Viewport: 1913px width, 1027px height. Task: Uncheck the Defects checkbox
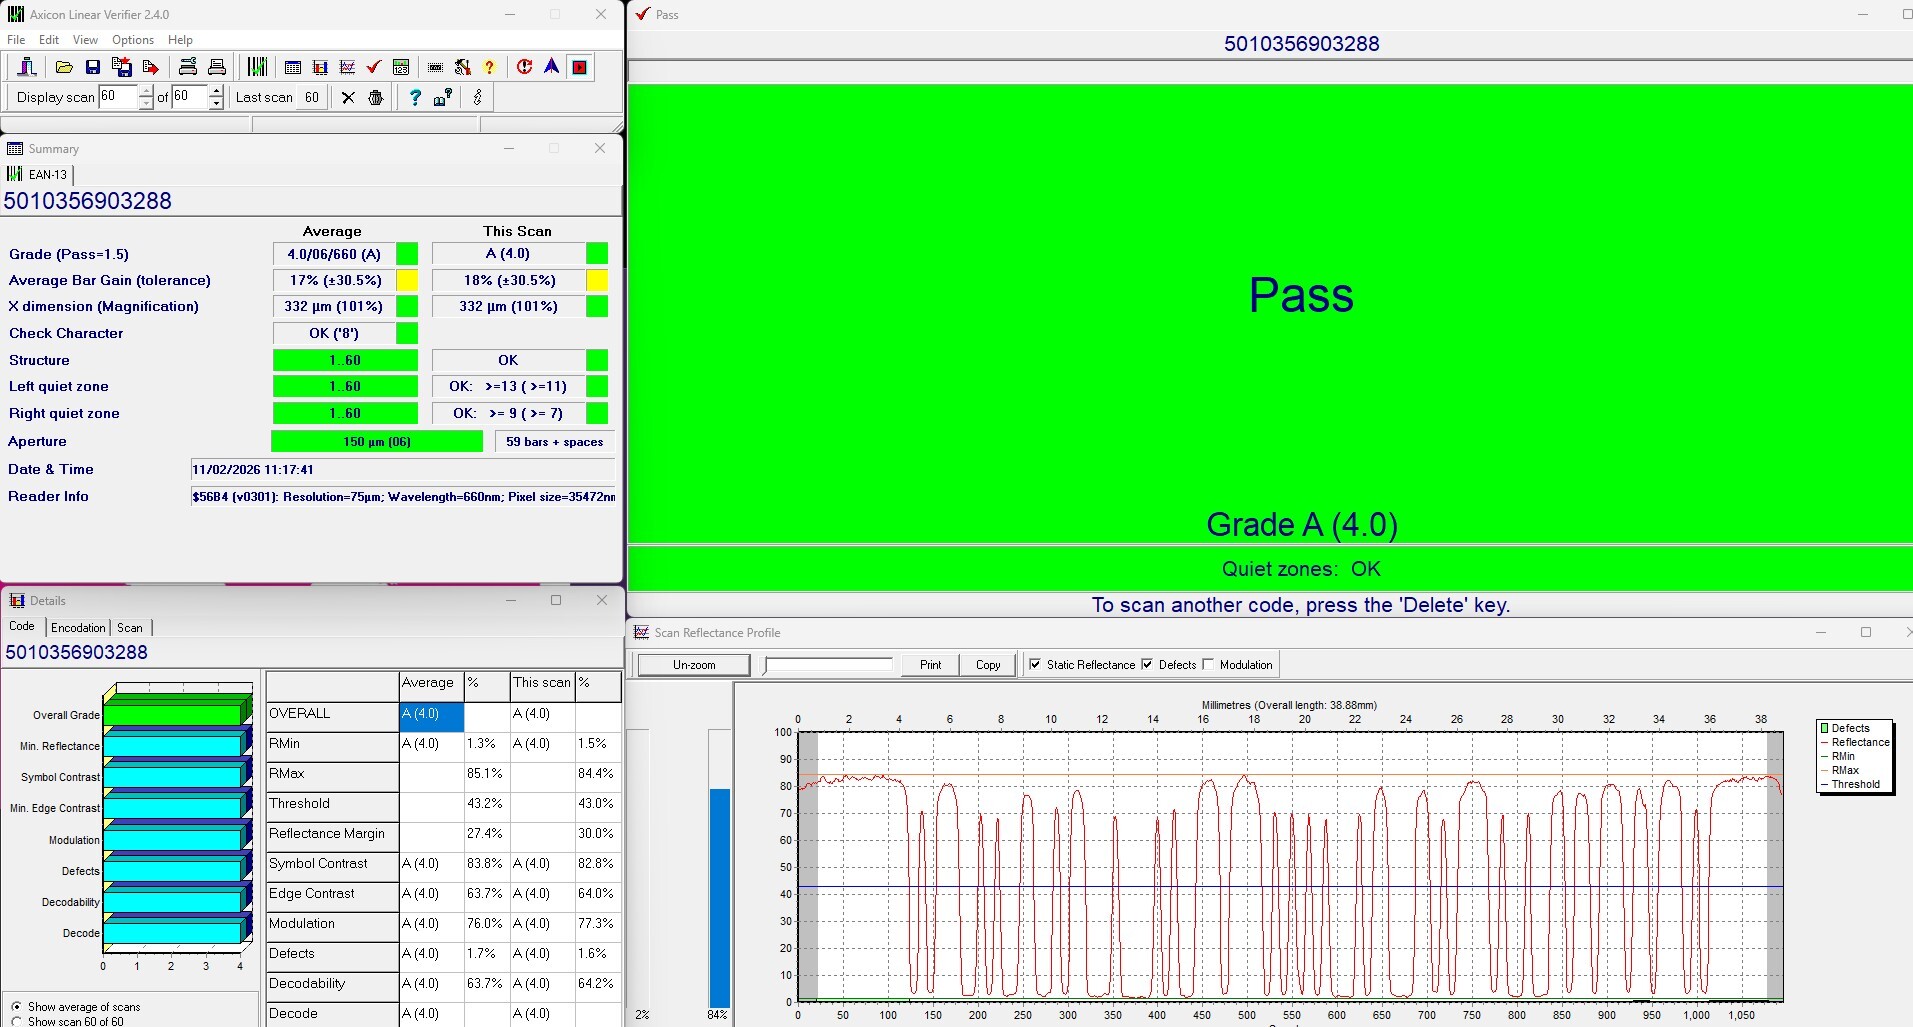(1147, 664)
